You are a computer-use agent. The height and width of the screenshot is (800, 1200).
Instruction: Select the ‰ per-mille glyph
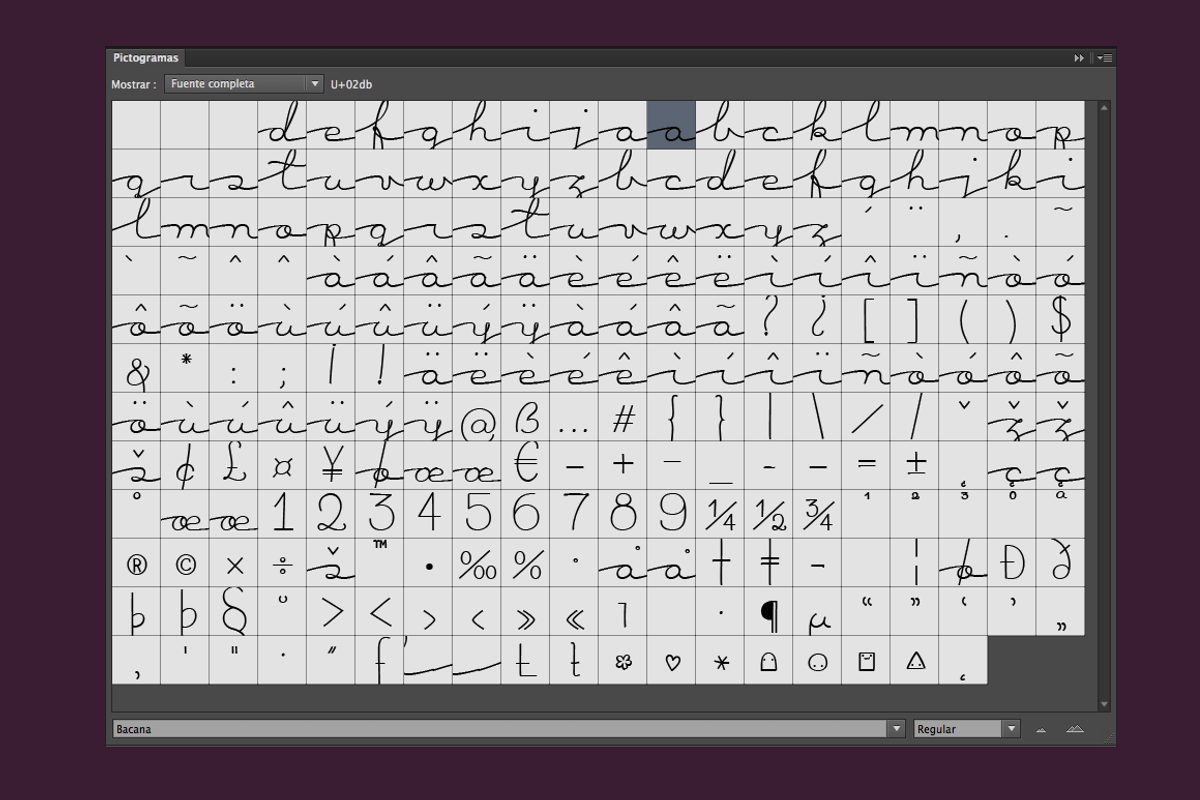pos(477,564)
